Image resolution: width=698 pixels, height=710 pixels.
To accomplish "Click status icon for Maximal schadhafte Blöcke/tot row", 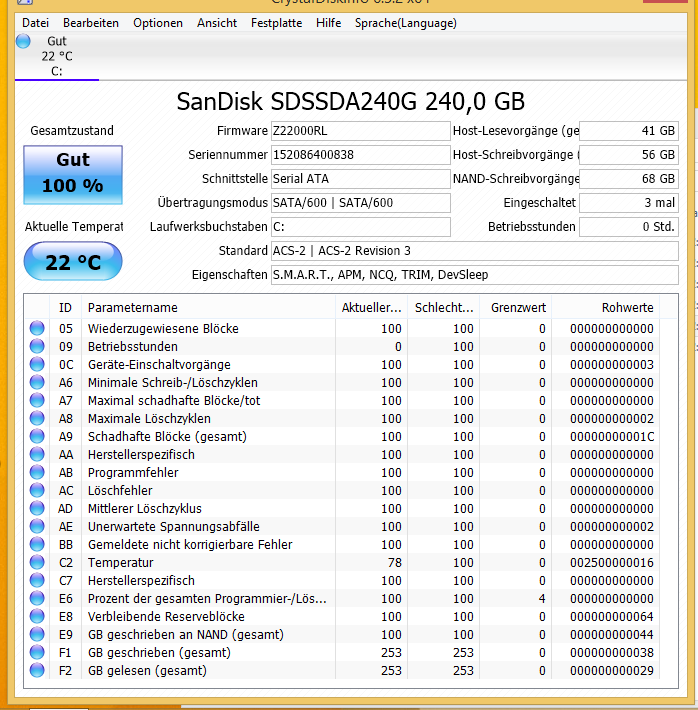I will click(x=37, y=400).
